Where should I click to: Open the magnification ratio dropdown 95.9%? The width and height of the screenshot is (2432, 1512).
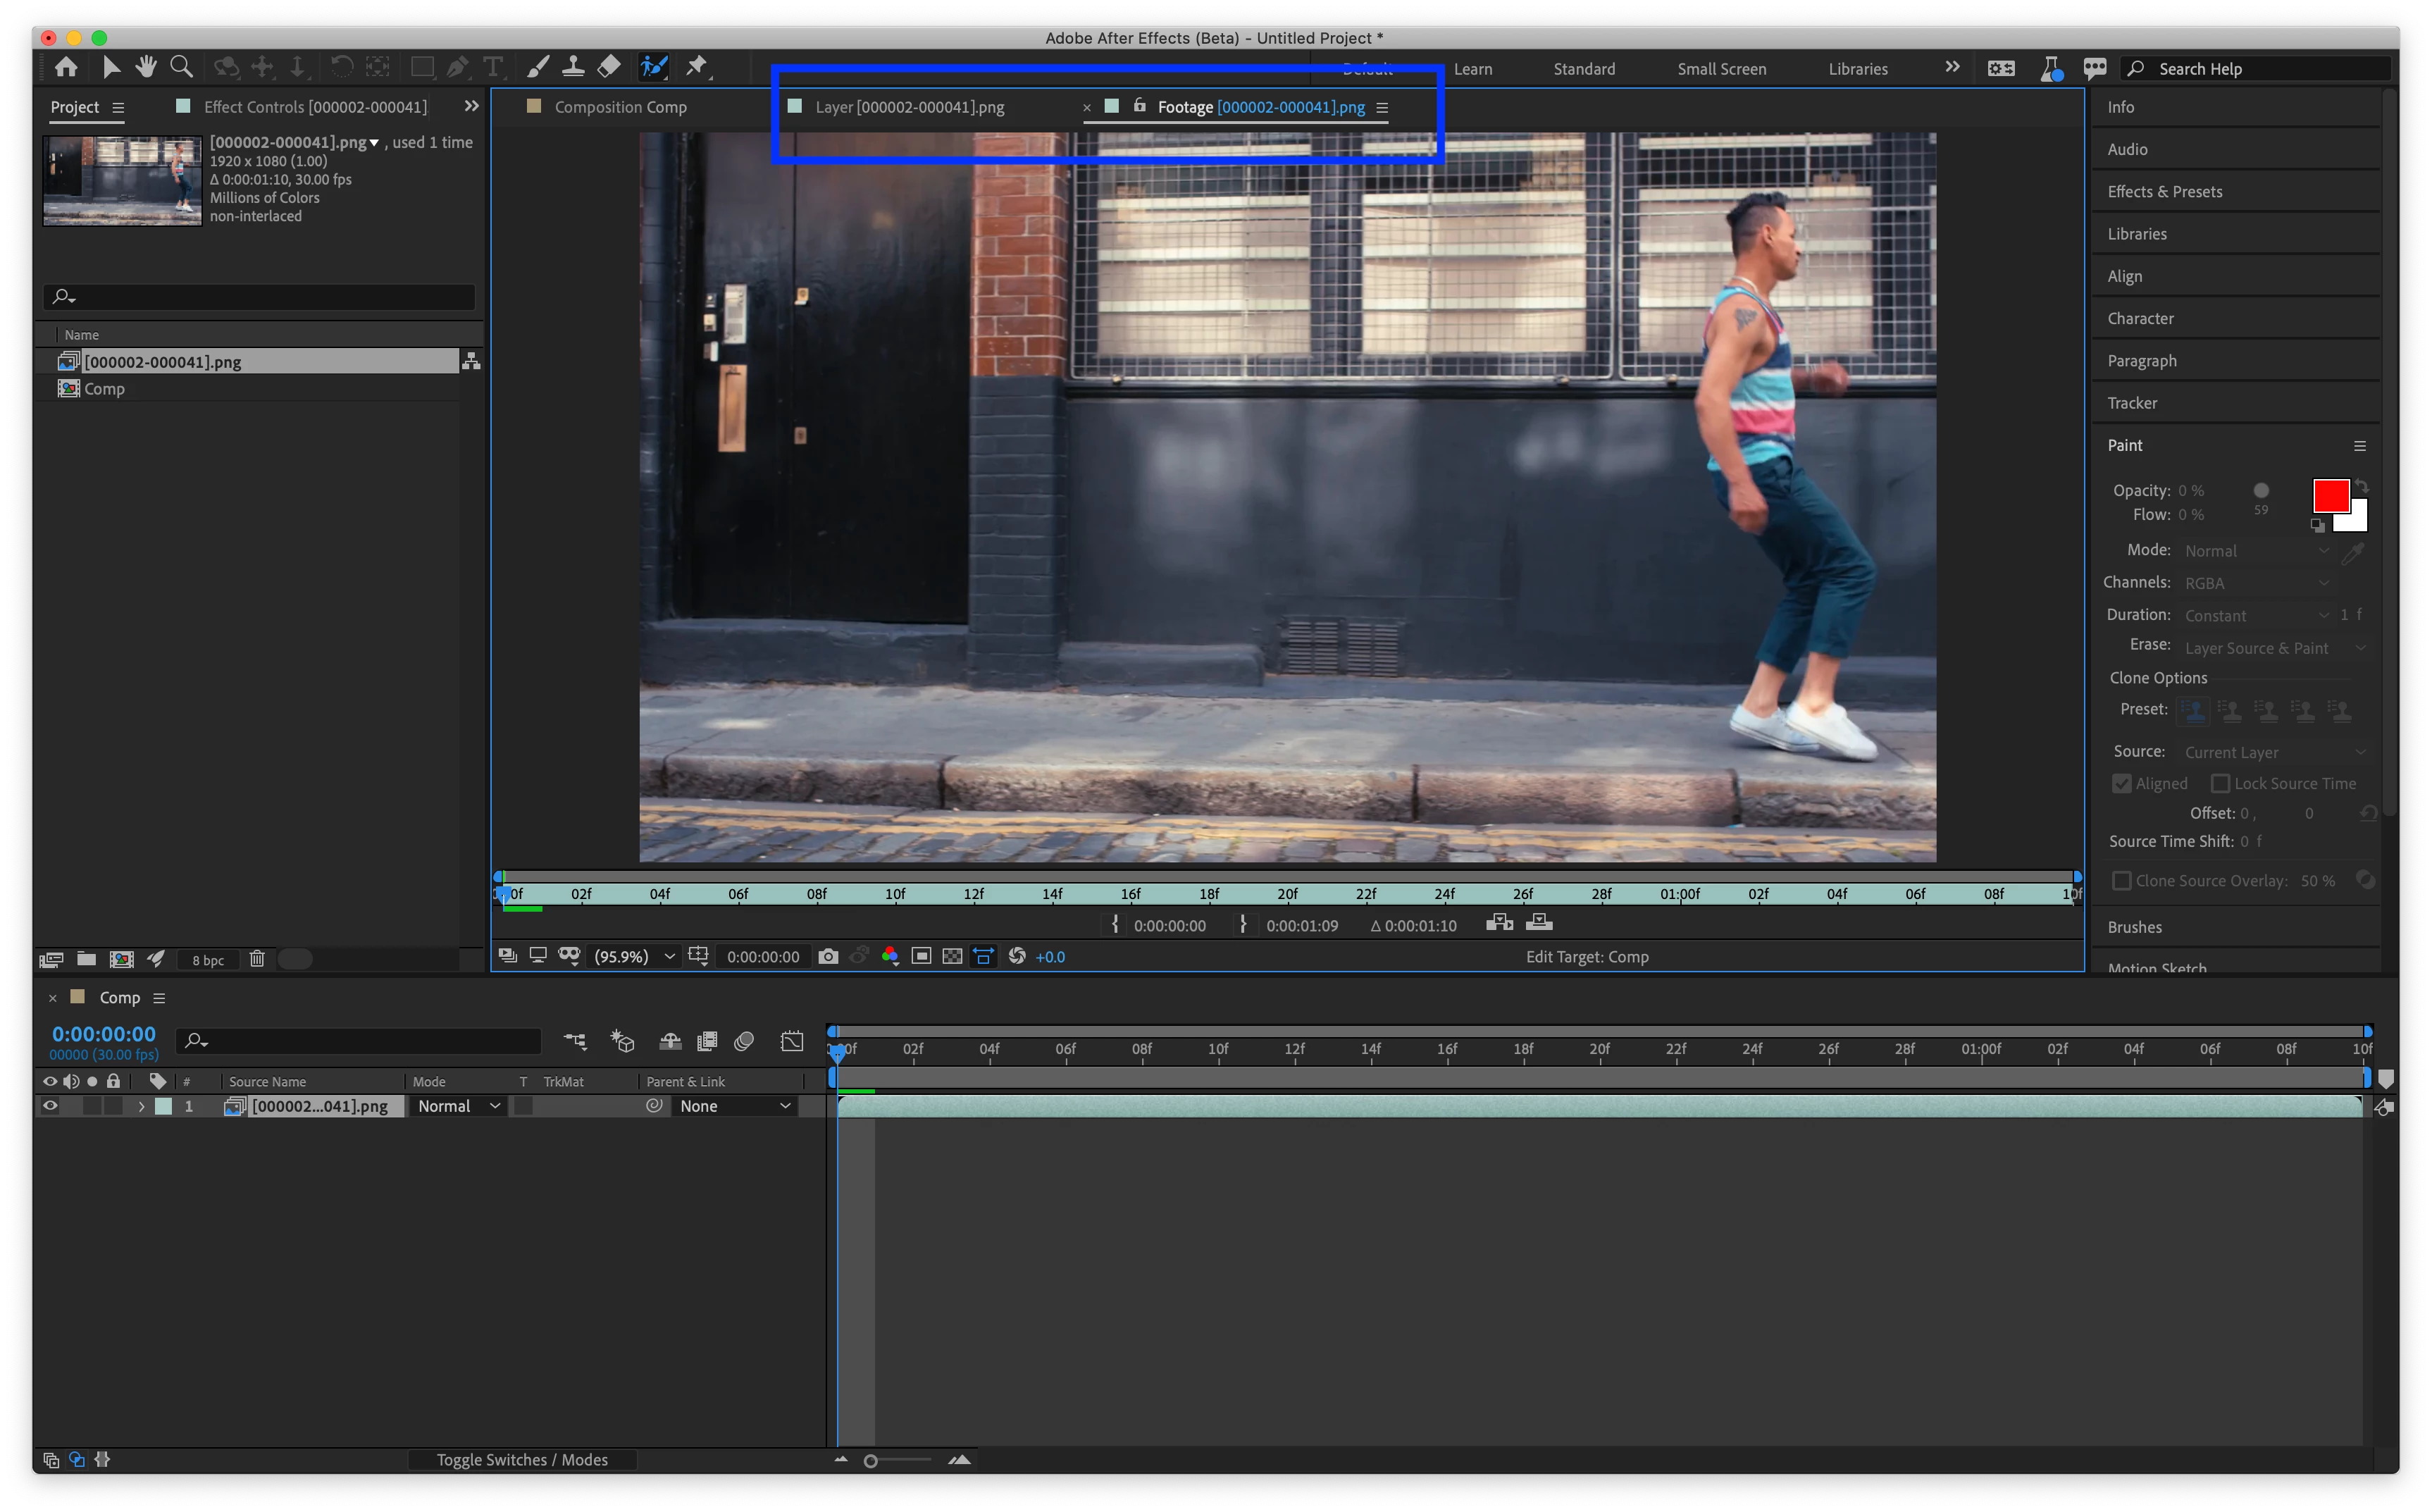pyautogui.click(x=634, y=956)
